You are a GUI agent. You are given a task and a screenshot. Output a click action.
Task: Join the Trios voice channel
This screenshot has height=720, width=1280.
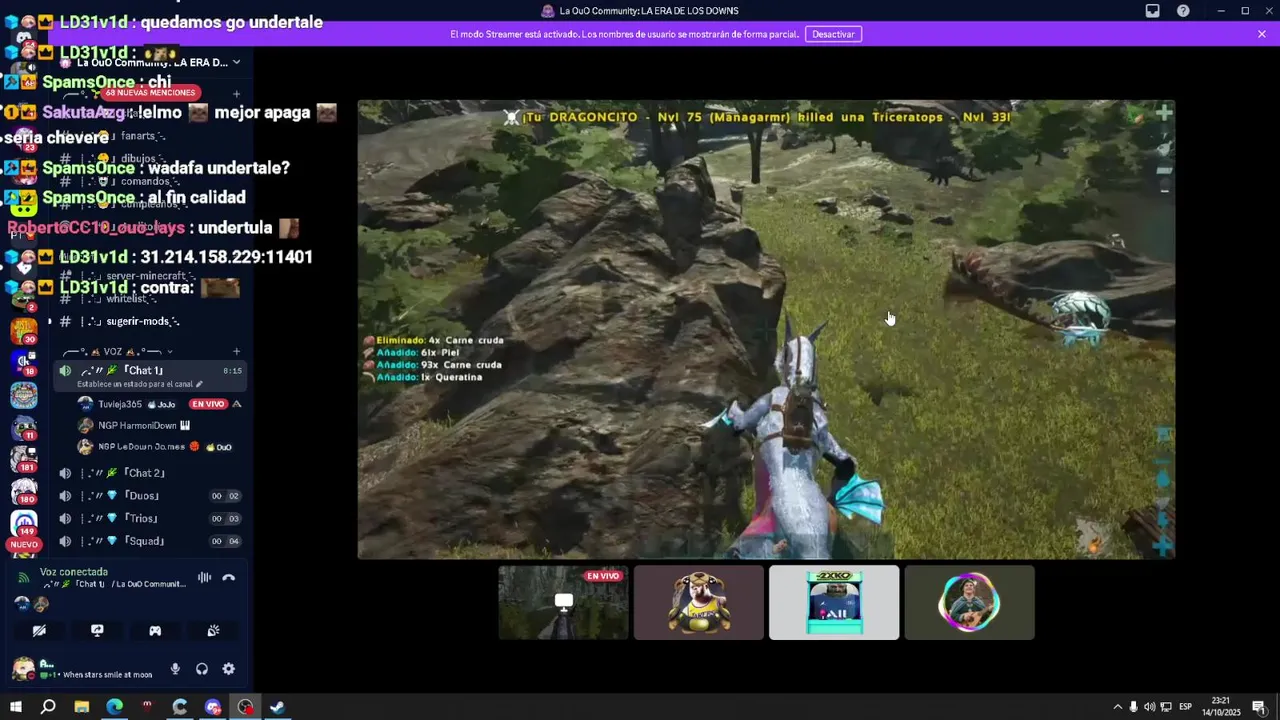[x=150, y=518]
